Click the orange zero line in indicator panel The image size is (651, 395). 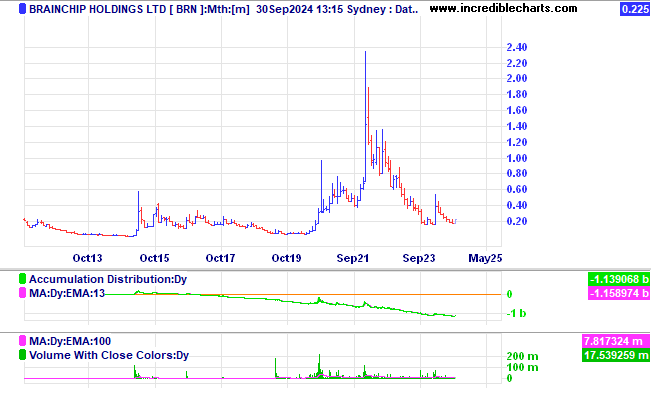303,294
